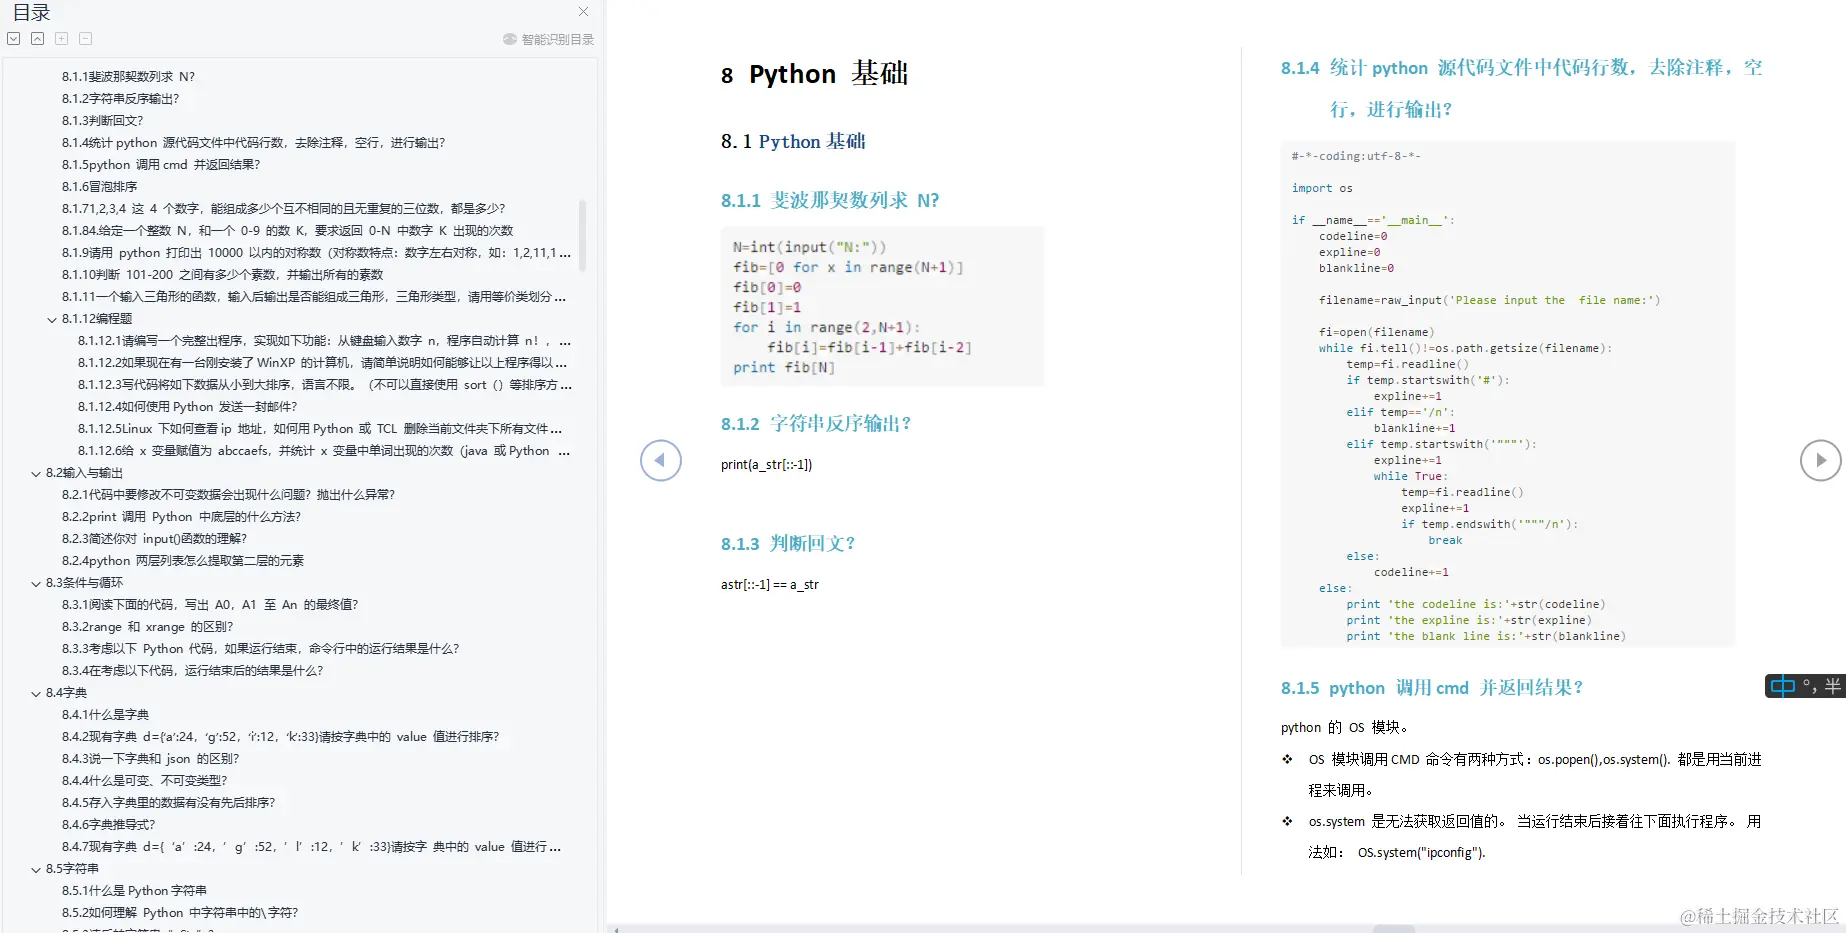Screen dimensions: 1846x933
Task: Open outline entry 8.1.12.1请编写一个完整出程序
Action: click(x=324, y=341)
